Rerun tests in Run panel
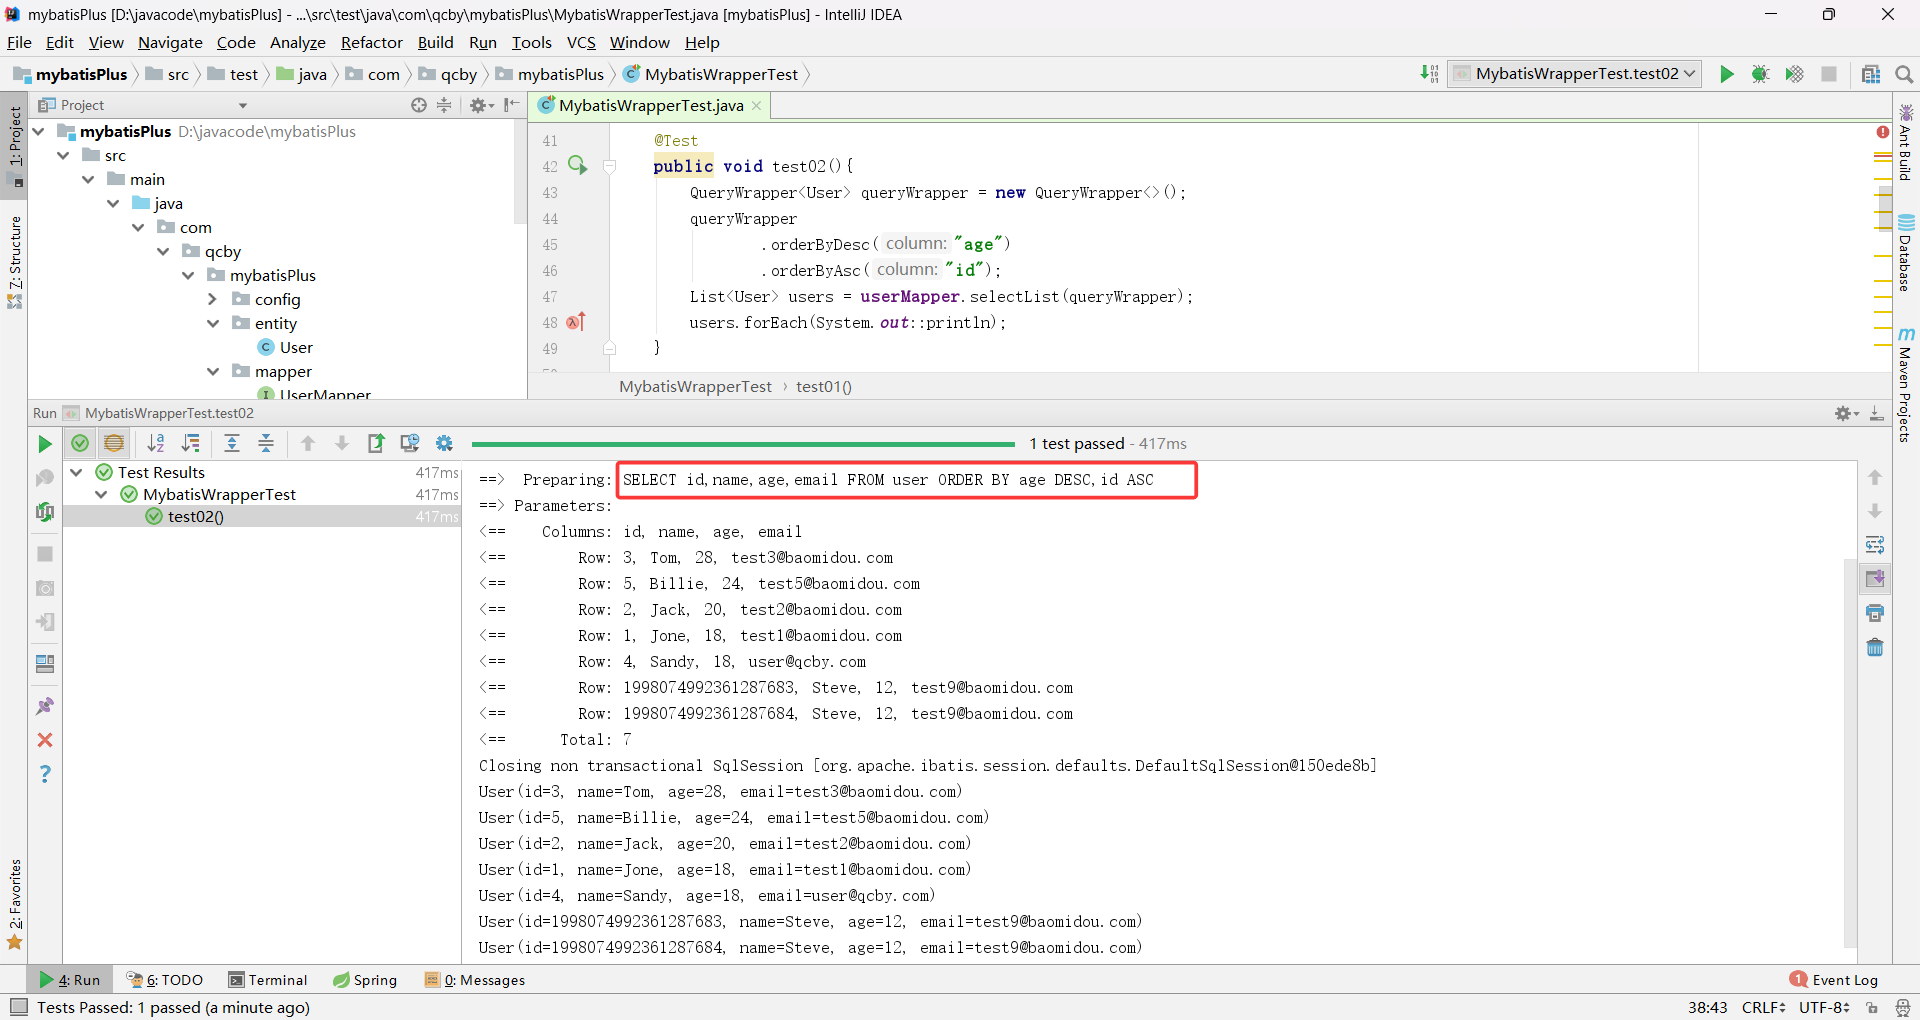1920x1020 pixels. coord(45,443)
